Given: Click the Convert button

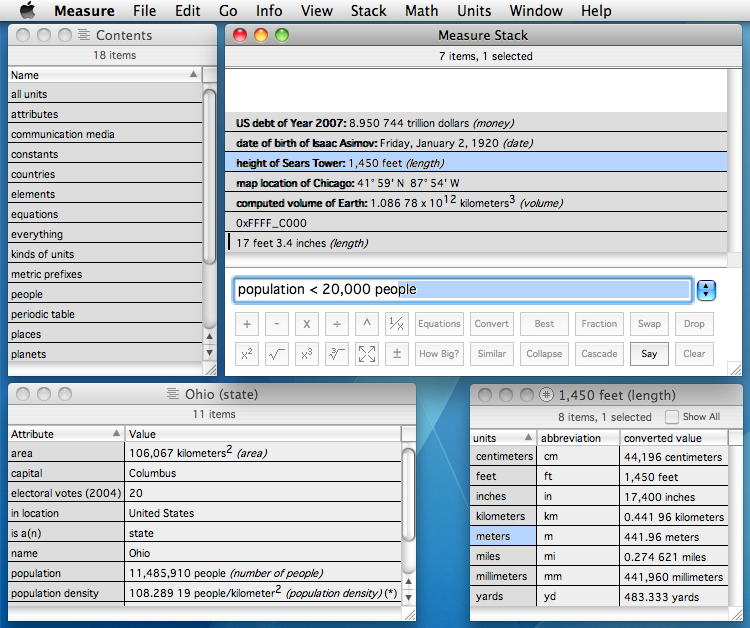Looking at the screenshot, I should point(492,324).
